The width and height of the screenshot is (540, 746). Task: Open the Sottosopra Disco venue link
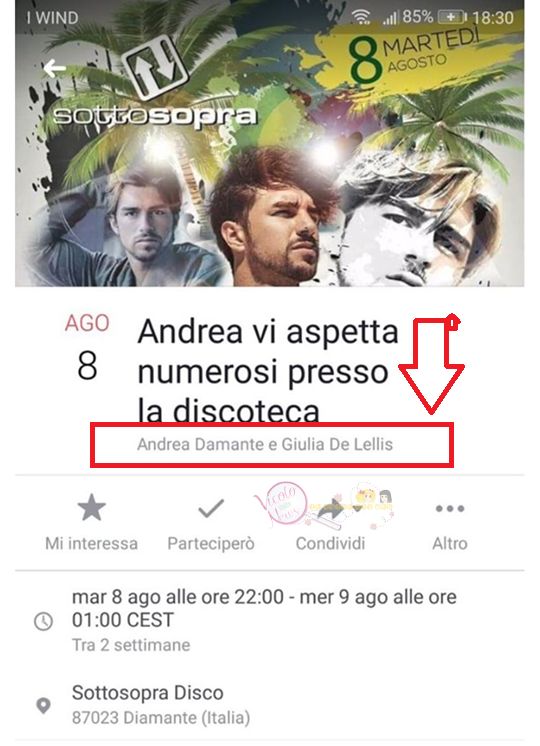coord(147,693)
